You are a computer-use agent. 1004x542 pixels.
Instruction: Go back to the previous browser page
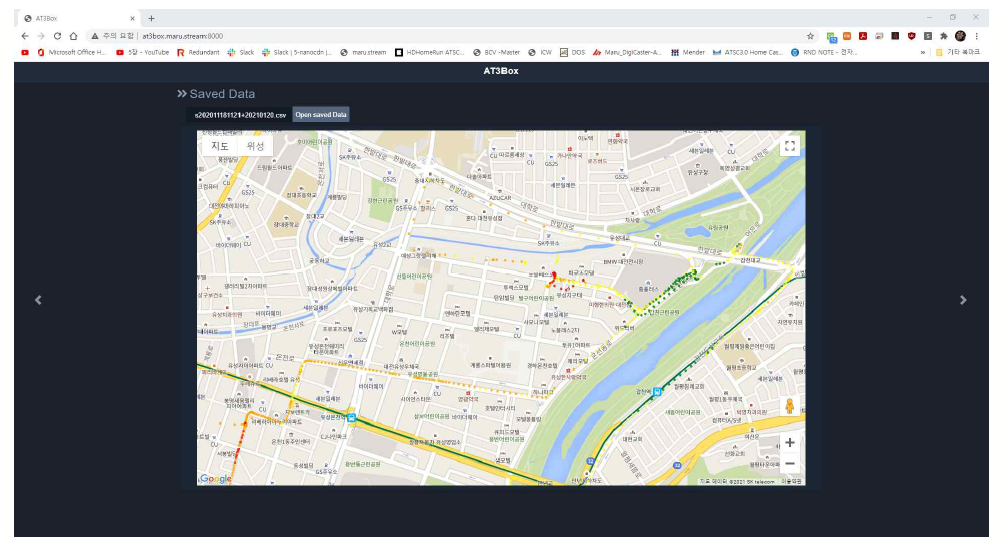pyautogui.click(x=25, y=36)
